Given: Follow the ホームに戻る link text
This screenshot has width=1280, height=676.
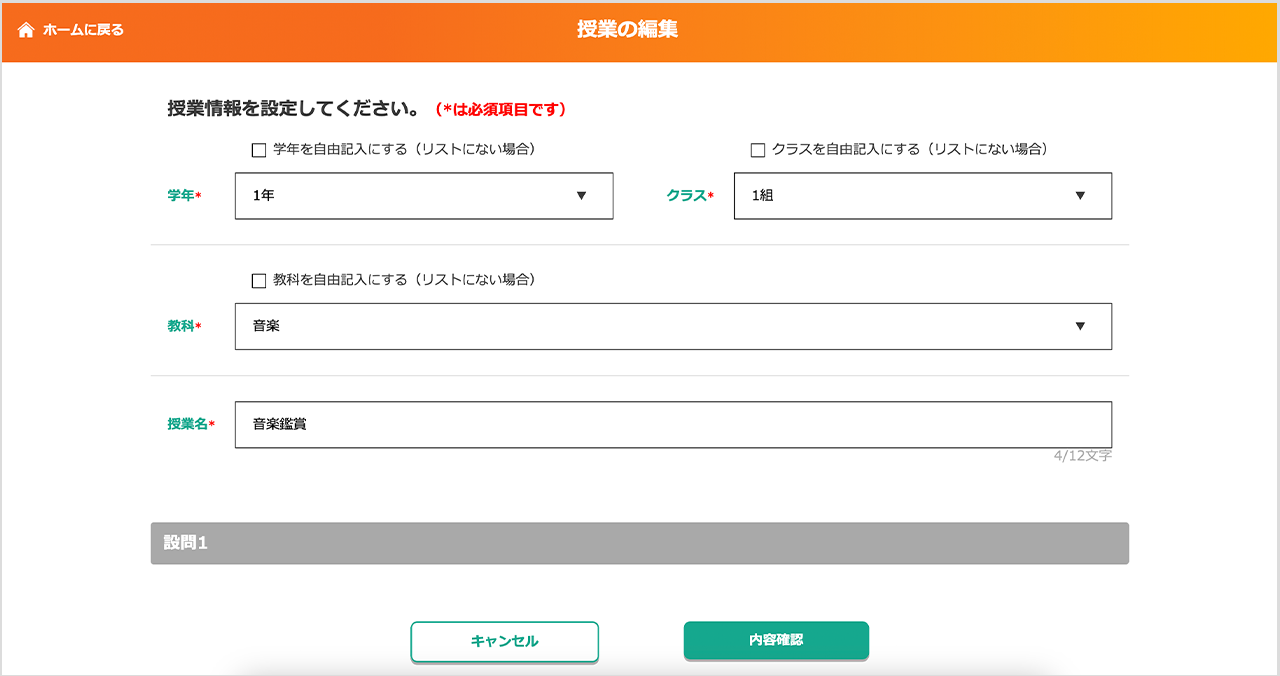Looking at the screenshot, I should [83, 30].
